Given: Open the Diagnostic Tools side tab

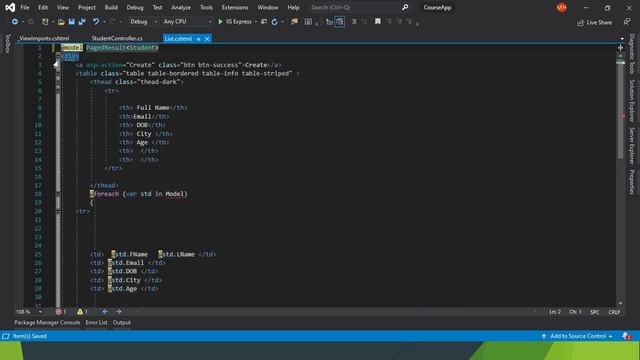Looking at the screenshot, I should (632, 54).
